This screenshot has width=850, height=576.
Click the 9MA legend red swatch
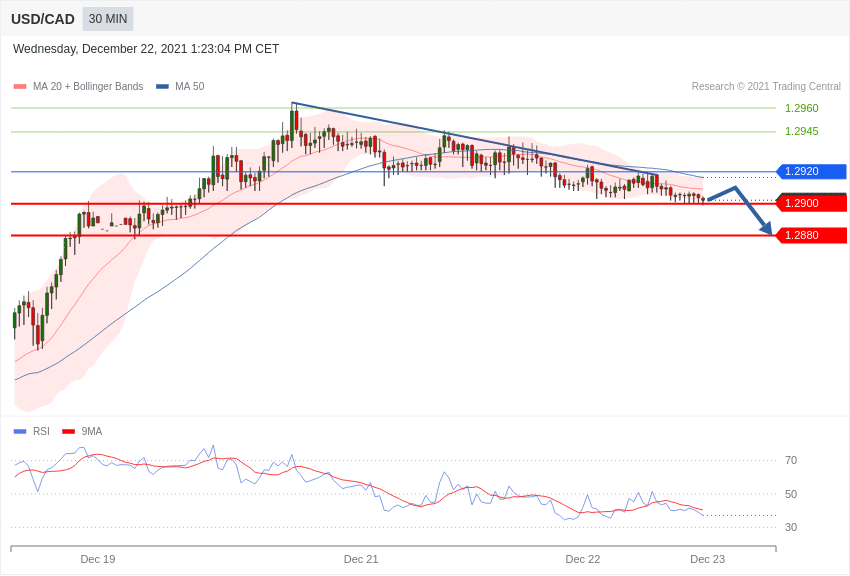[69, 431]
